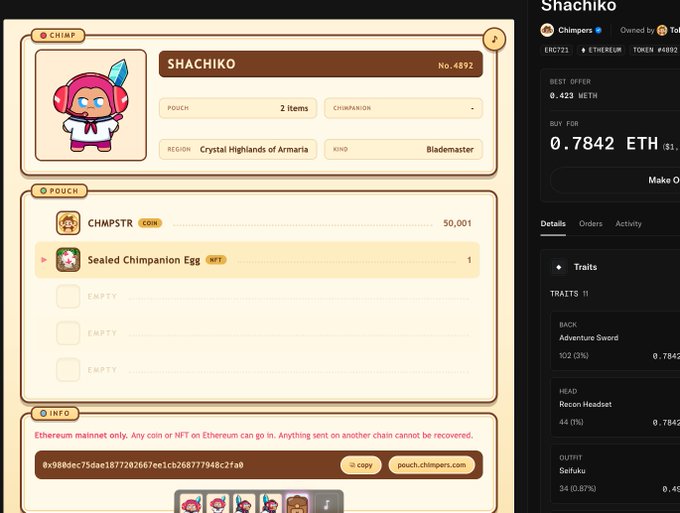680x513 pixels.
Task: Click the ERC721 tag
Action: (556, 50)
